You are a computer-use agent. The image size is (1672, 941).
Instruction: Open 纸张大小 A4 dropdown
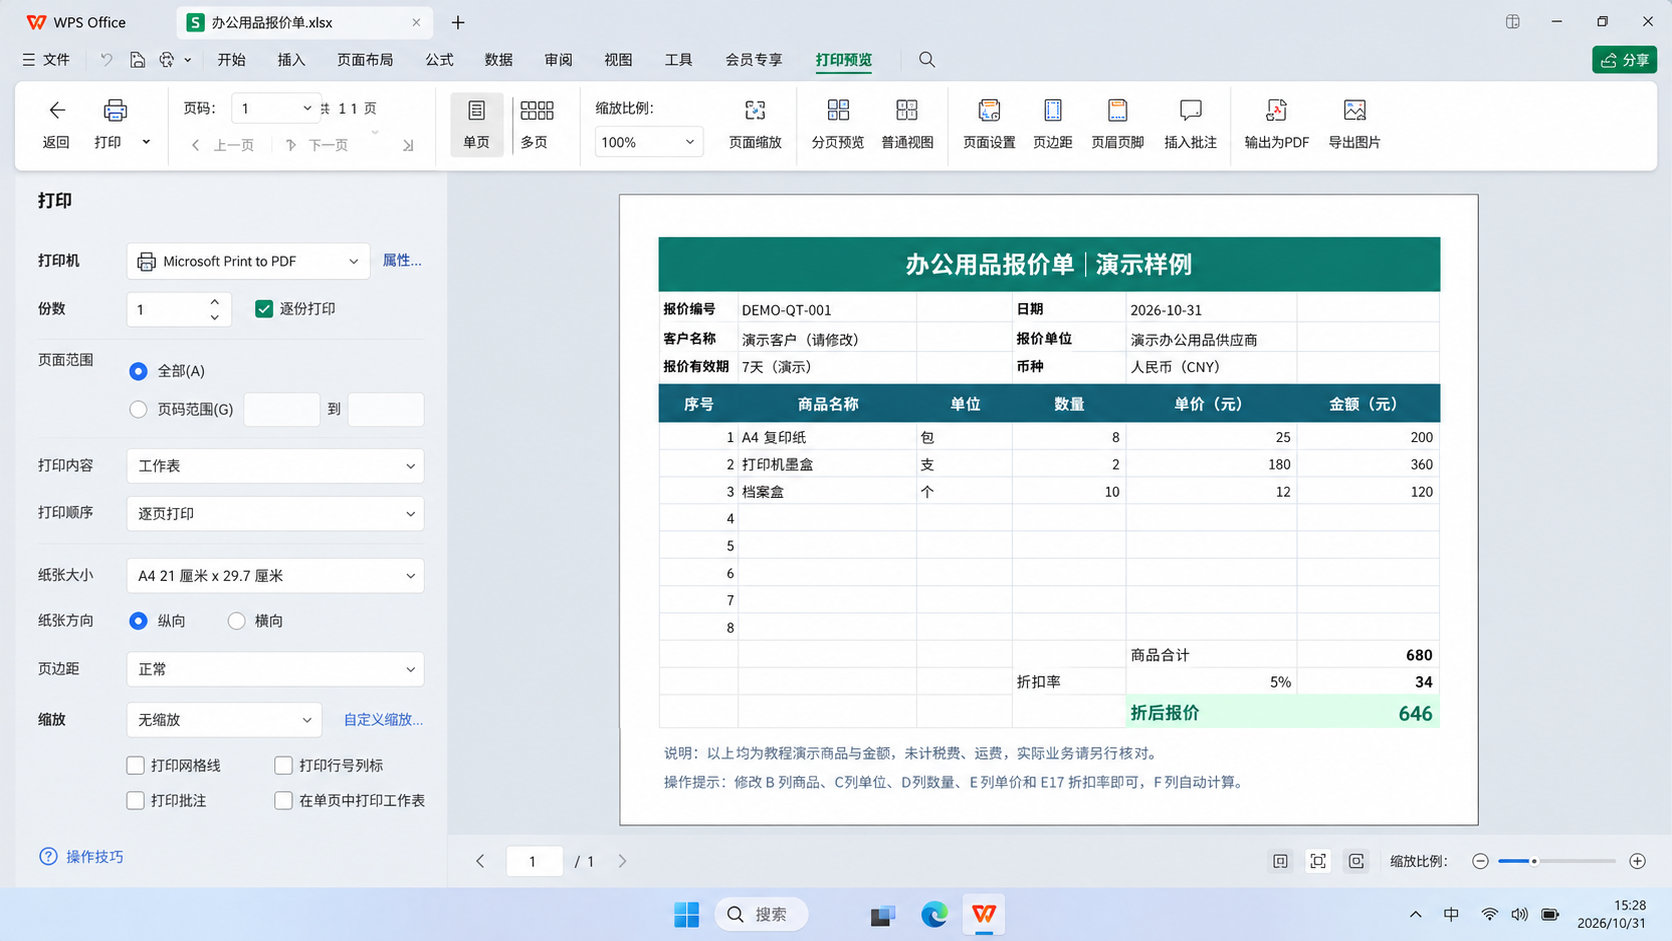pos(275,576)
